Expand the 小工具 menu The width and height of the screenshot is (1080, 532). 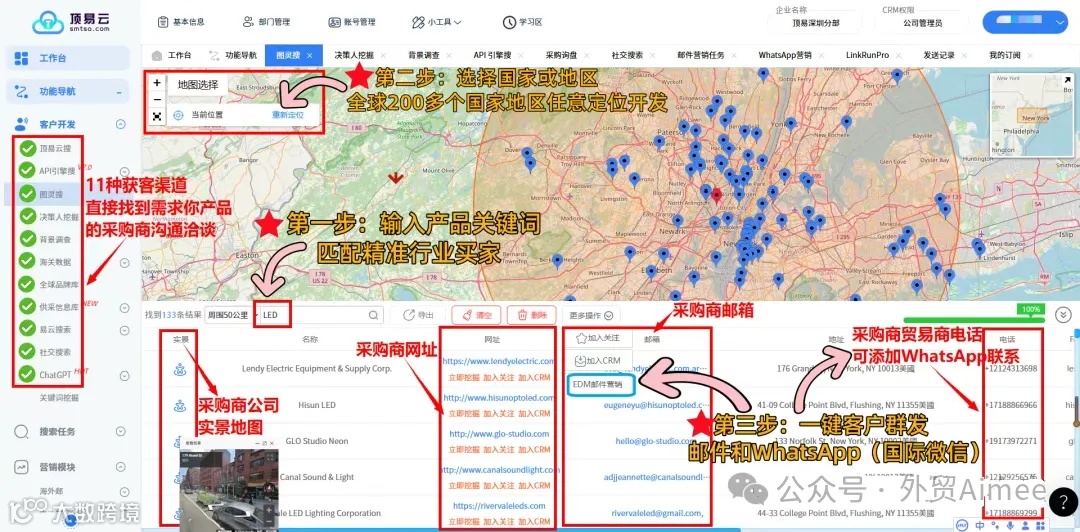(x=437, y=22)
